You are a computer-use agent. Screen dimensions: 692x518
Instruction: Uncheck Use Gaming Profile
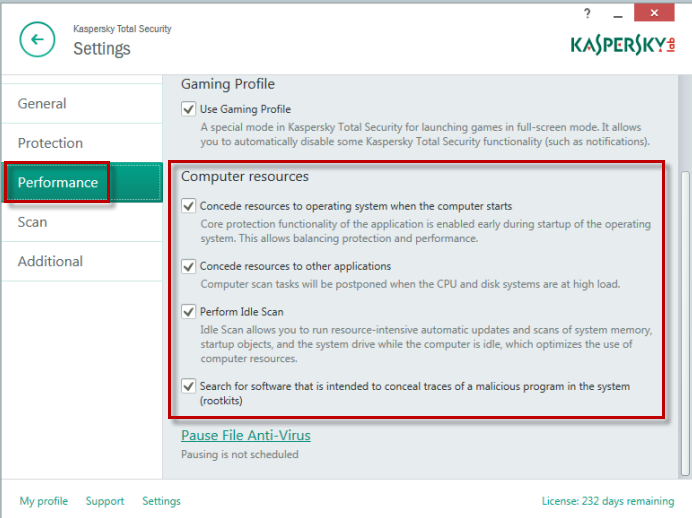tap(188, 109)
